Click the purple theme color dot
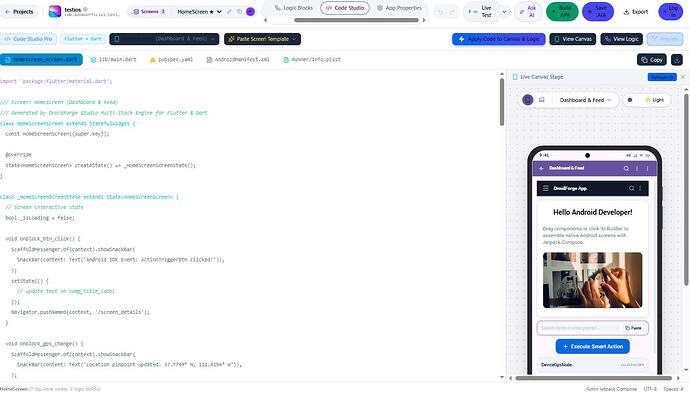 tap(630, 100)
